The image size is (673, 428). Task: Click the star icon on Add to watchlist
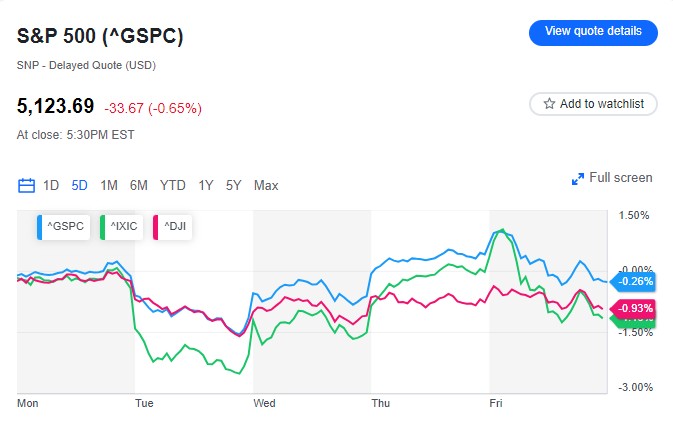(x=549, y=103)
